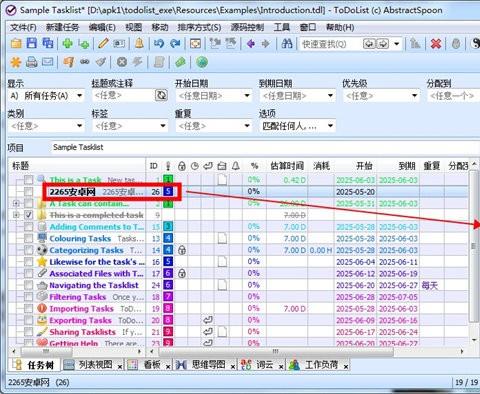Check the Exporting Tasks checkbox
The width and height of the screenshot is (480, 394).
pyautogui.click(x=29, y=320)
